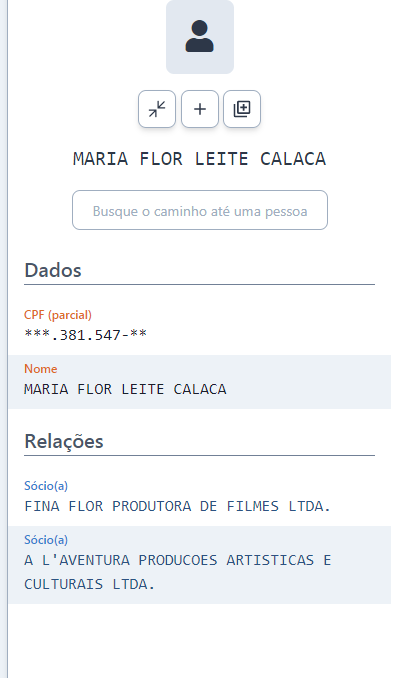The height and width of the screenshot is (678, 414).
Task: Click the left vertical panel edge
Action: click(7, 339)
